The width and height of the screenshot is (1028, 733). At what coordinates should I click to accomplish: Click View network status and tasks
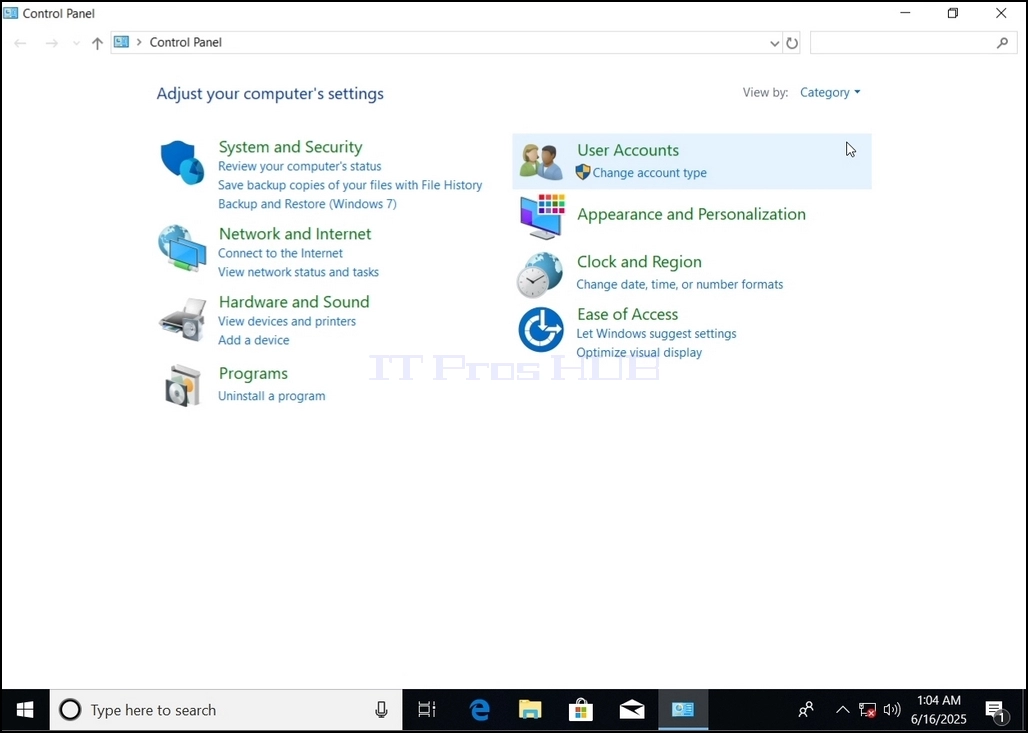pos(298,272)
